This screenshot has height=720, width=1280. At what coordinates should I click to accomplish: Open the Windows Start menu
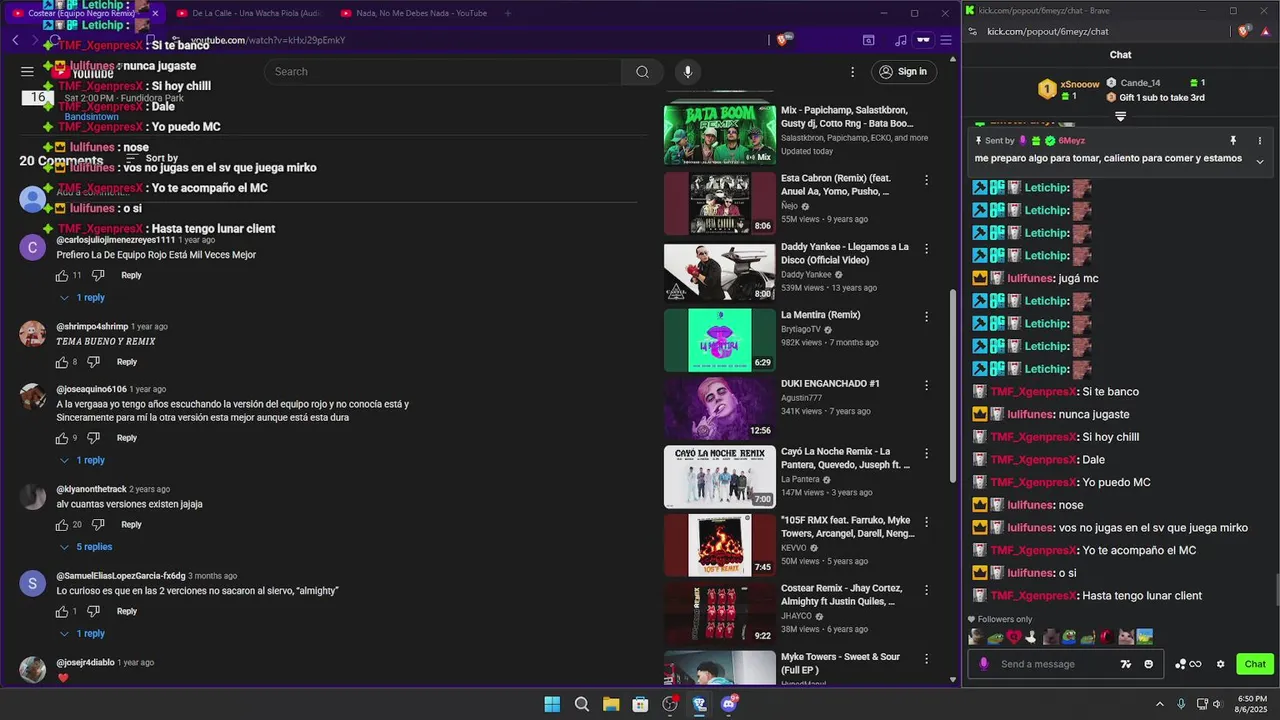552,704
